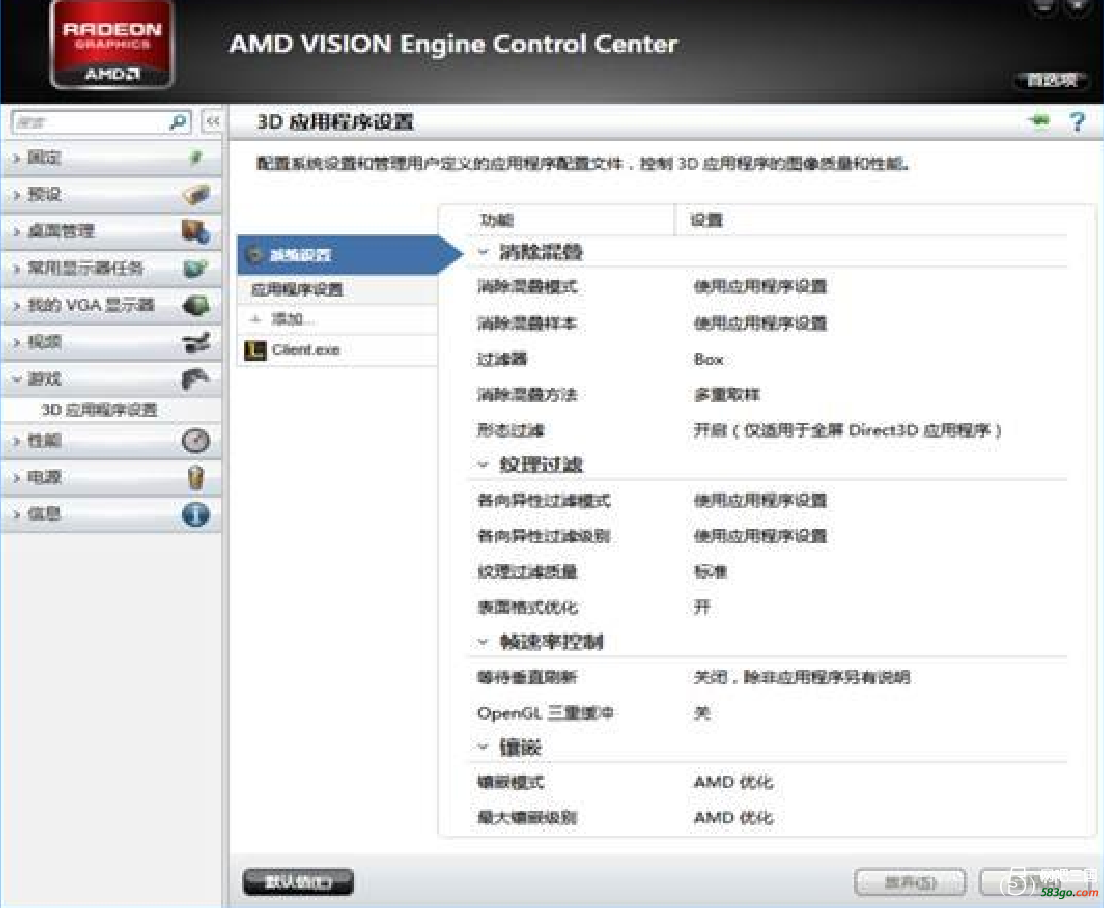Click 等待垂直刷新 setting value
The width and height of the screenshot is (1104, 908).
(x=802, y=677)
